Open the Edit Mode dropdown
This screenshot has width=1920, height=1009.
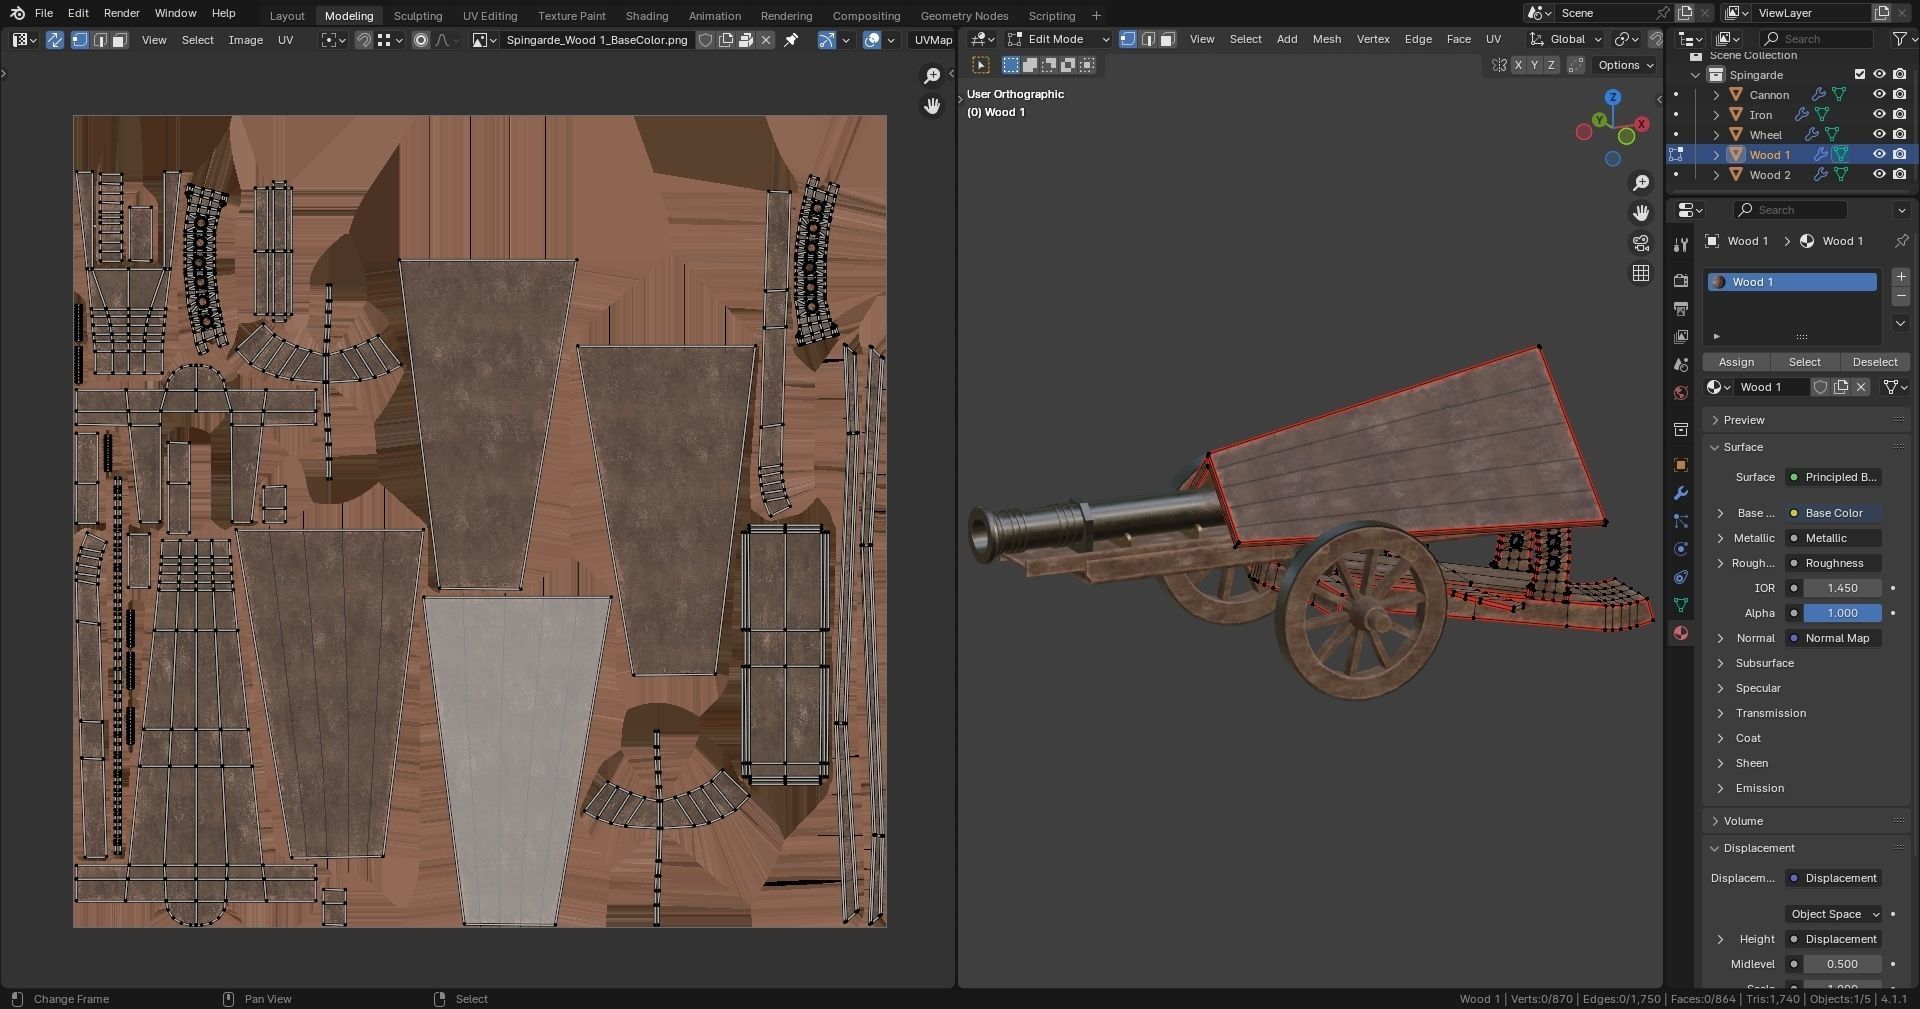tap(1059, 39)
